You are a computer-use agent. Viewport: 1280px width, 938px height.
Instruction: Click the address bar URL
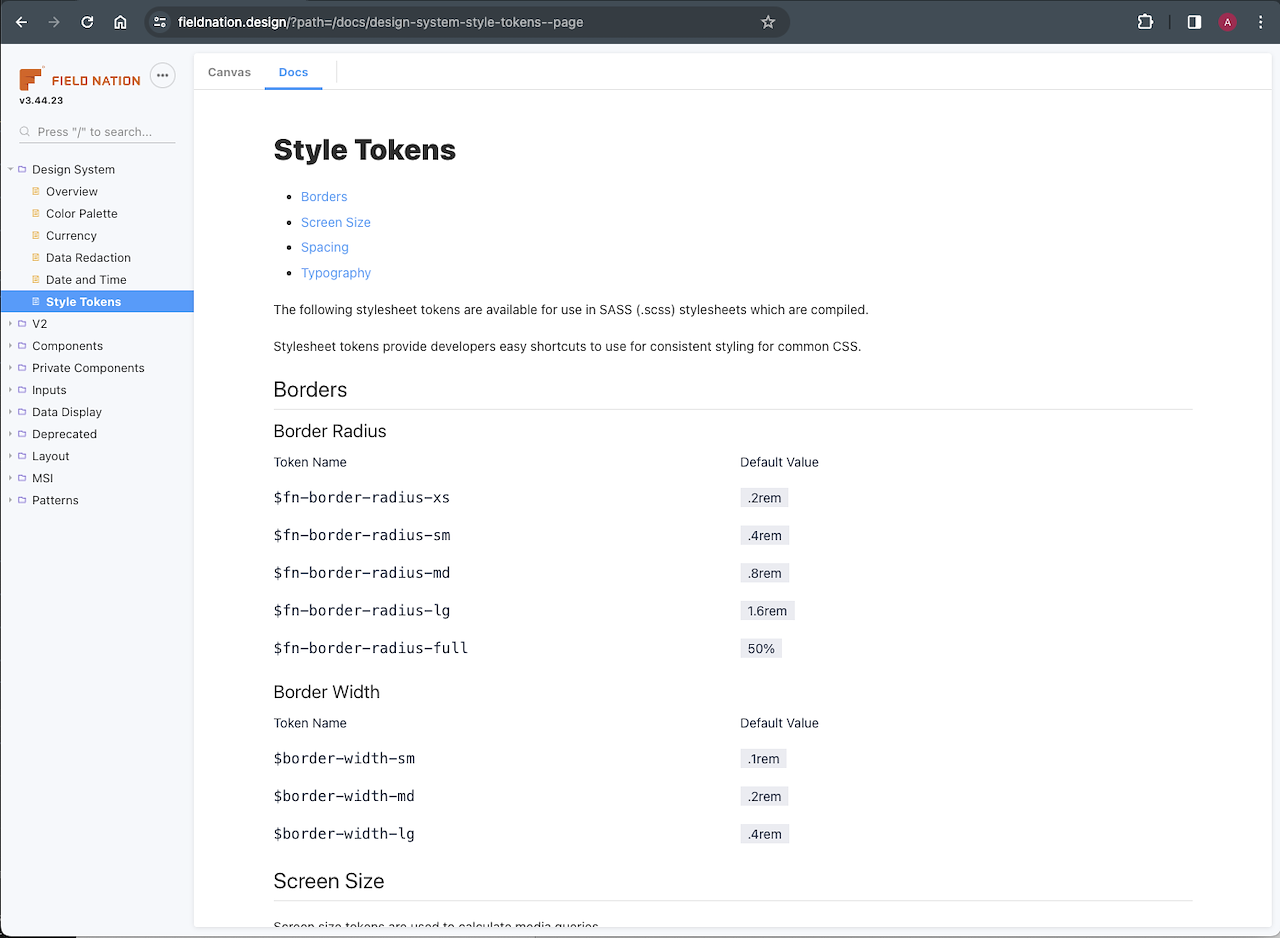click(380, 22)
